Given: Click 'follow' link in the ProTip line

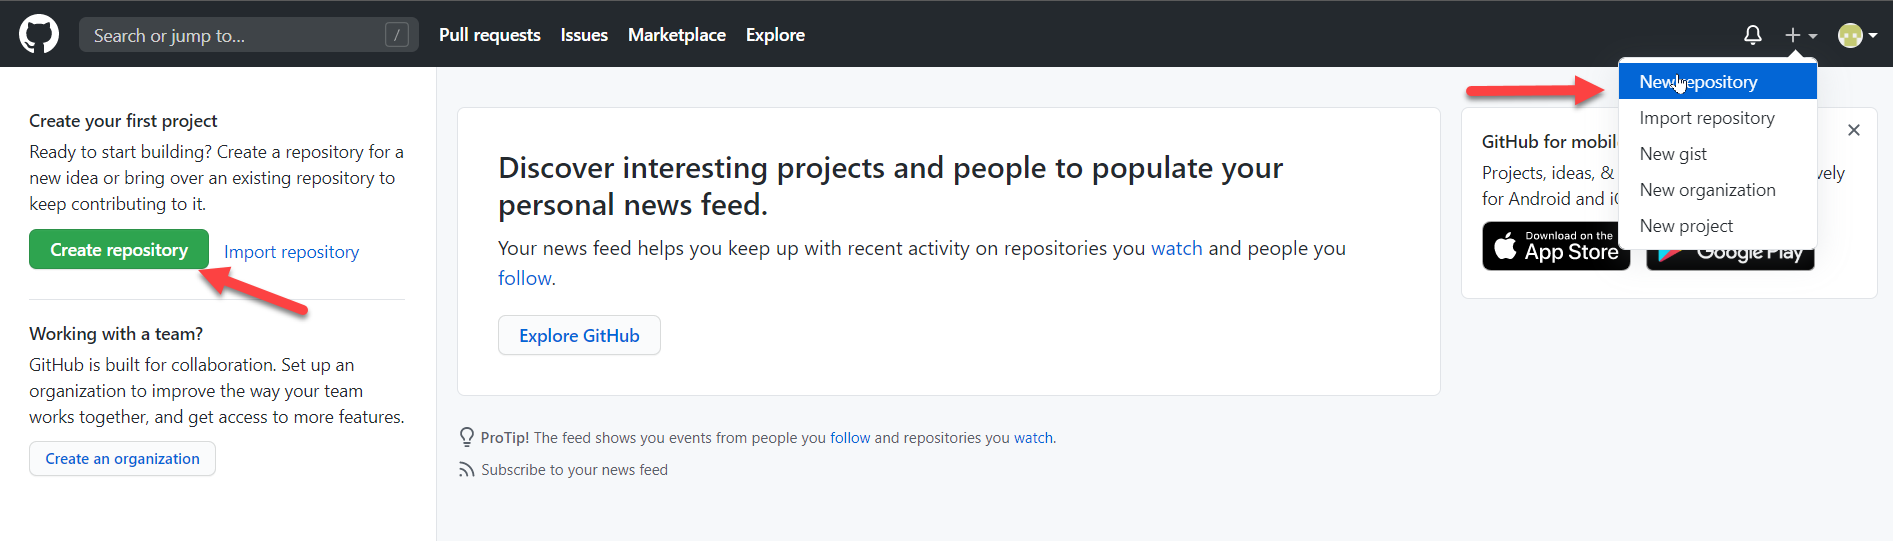Looking at the screenshot, I should [850, 438].
